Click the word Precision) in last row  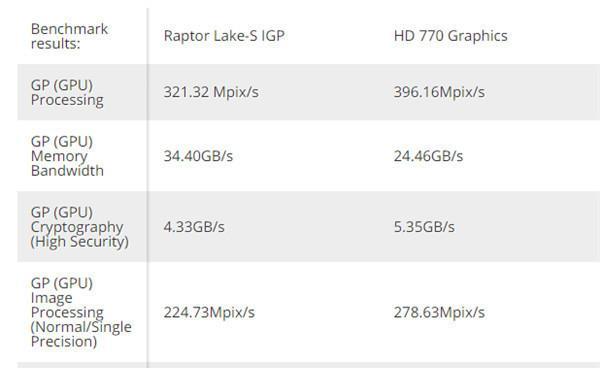click(x=64, y=342)
